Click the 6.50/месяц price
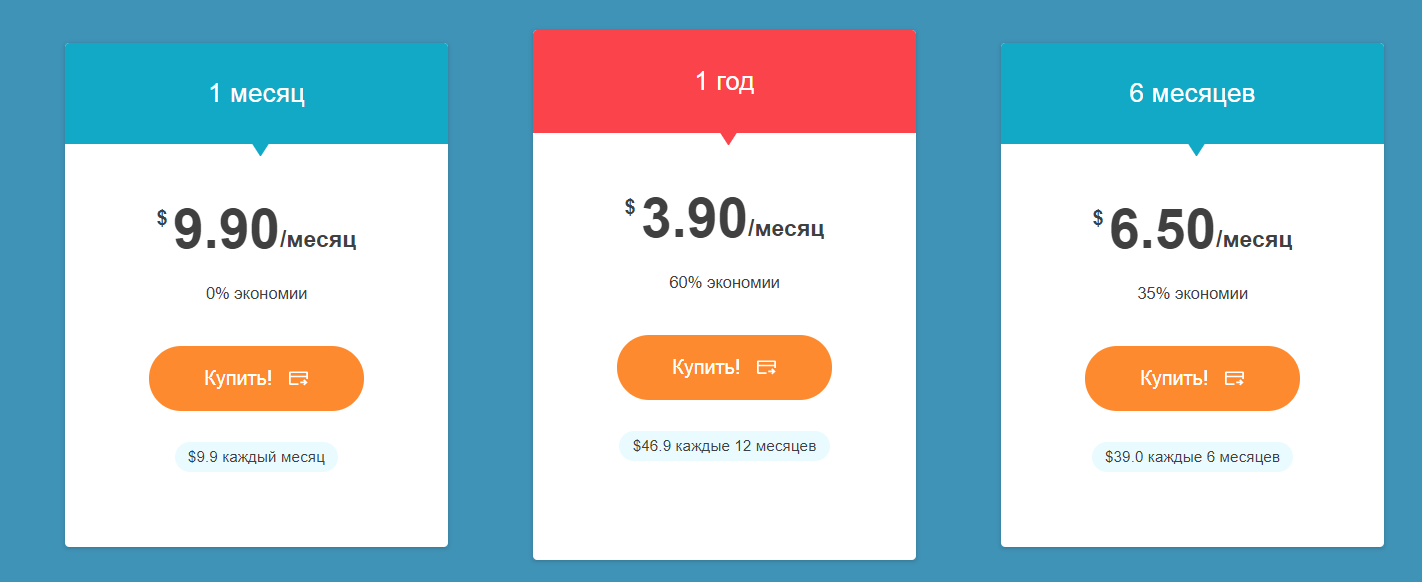Viewport: 1422px width, 582px height. click(x=1200, y=231)
